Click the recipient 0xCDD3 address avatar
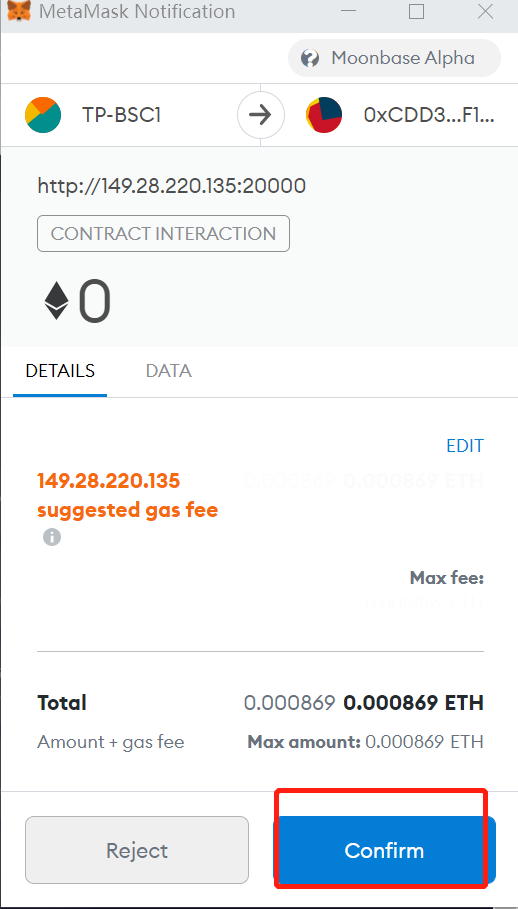Viewport: 518px width, 909px height. (x=324, y=115)
